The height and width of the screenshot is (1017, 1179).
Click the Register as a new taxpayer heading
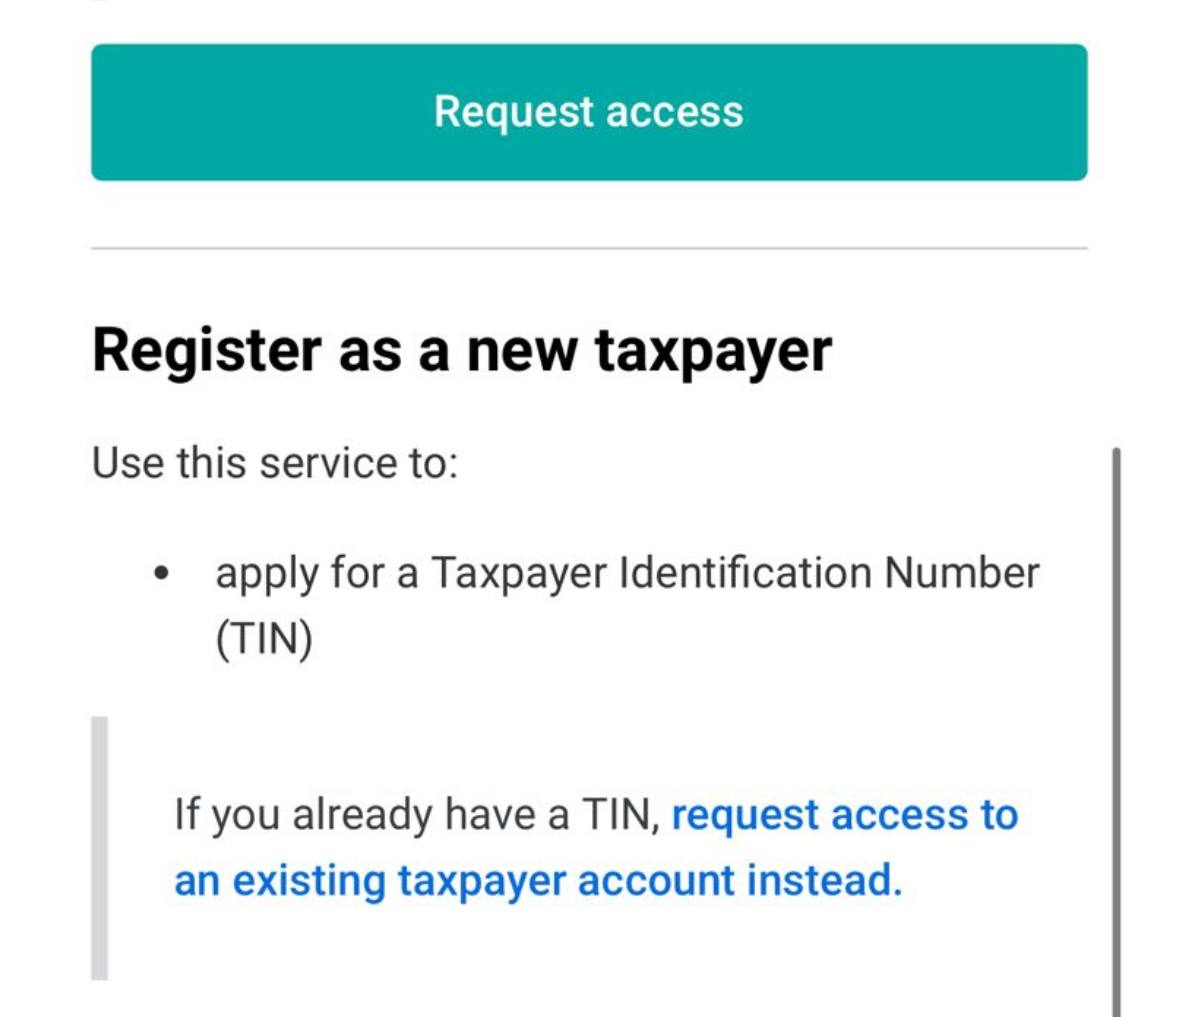pyautogui.click(x=461, y=351)
